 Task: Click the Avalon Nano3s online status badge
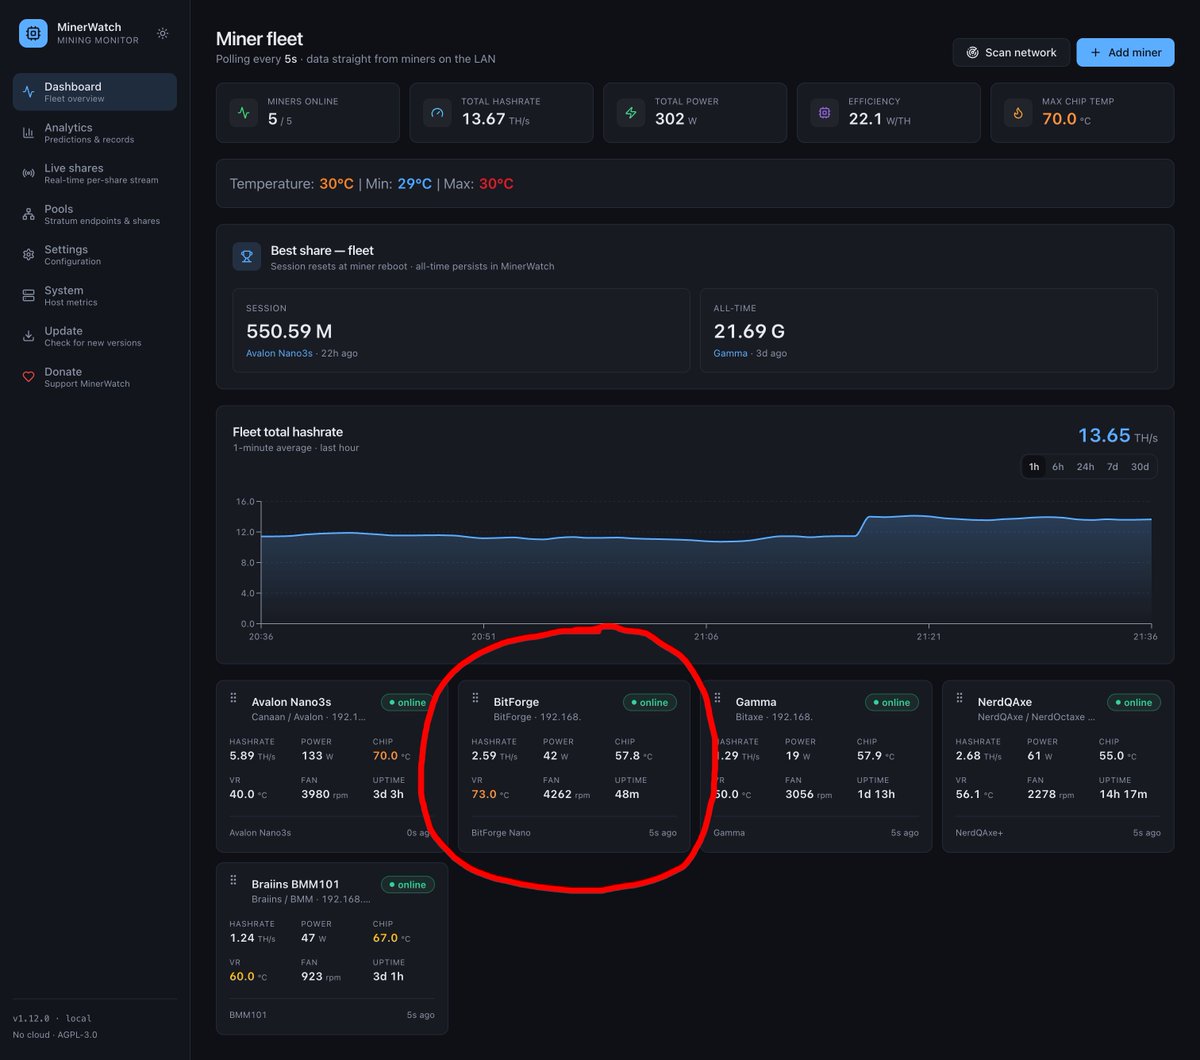(x=407, y=702)
